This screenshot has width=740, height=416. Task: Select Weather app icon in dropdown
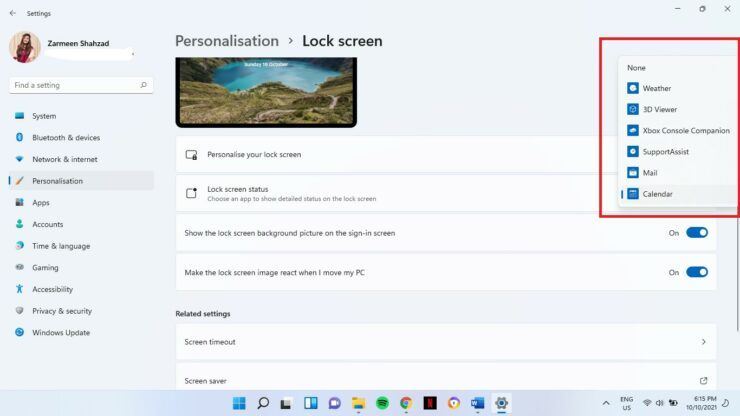pos(632,88)
